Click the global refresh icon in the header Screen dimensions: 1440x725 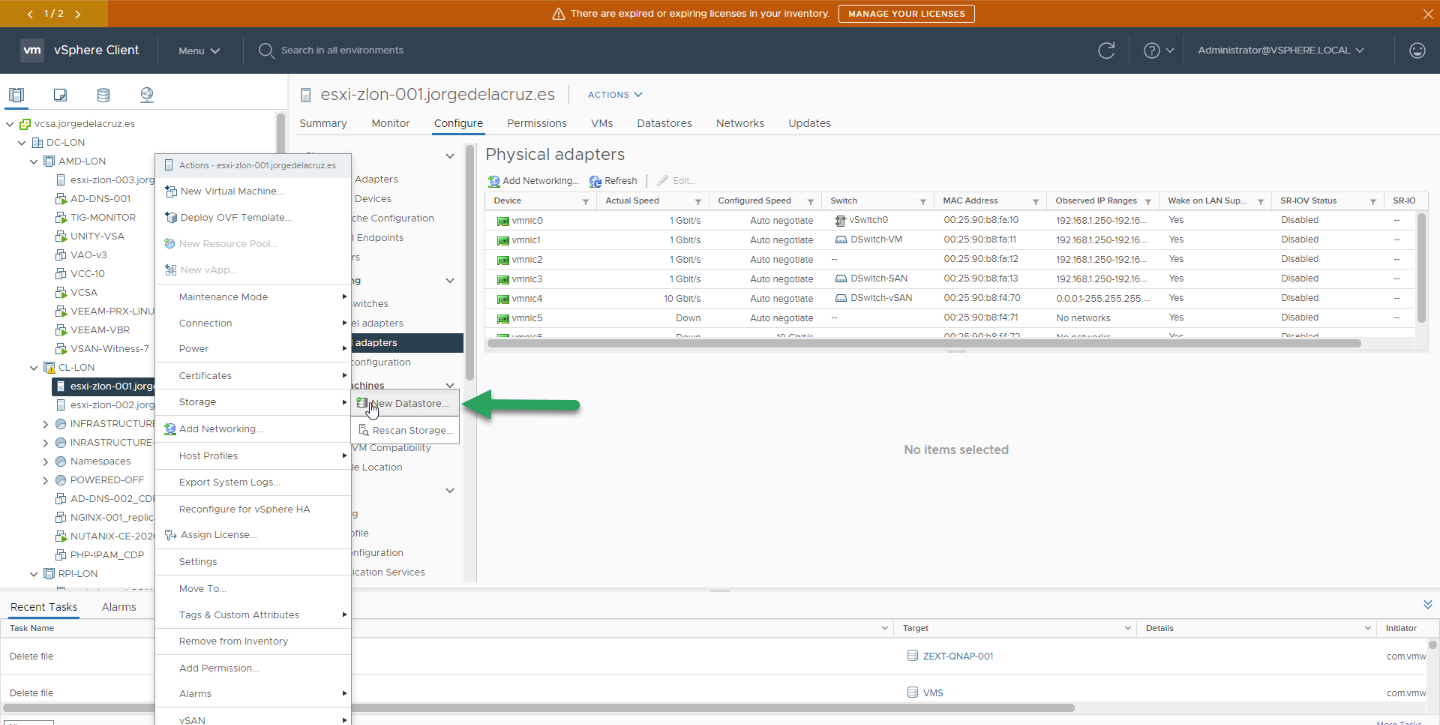coord(1106,50)
